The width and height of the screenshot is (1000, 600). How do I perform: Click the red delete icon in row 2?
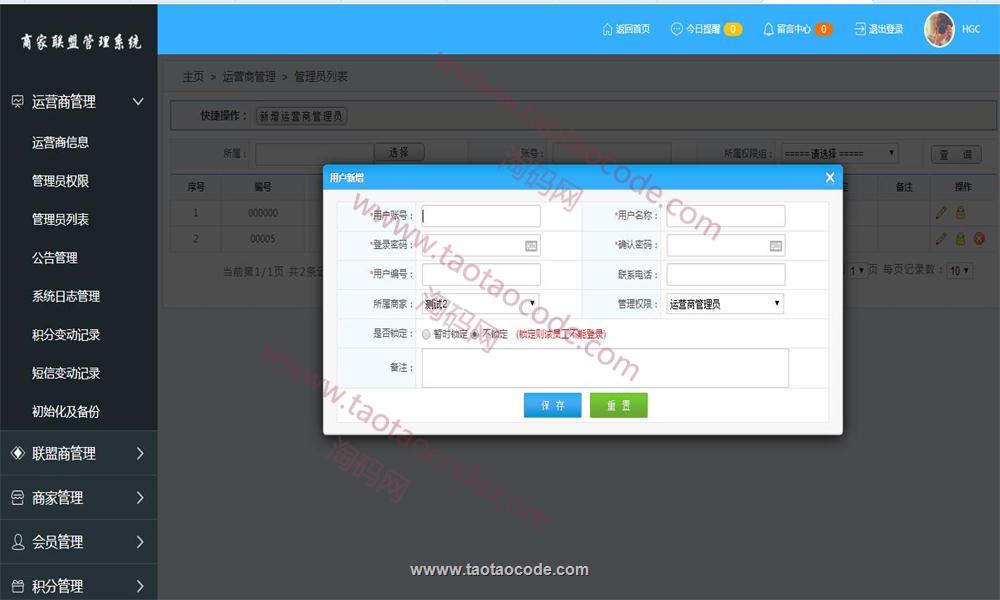coord(979,239)
